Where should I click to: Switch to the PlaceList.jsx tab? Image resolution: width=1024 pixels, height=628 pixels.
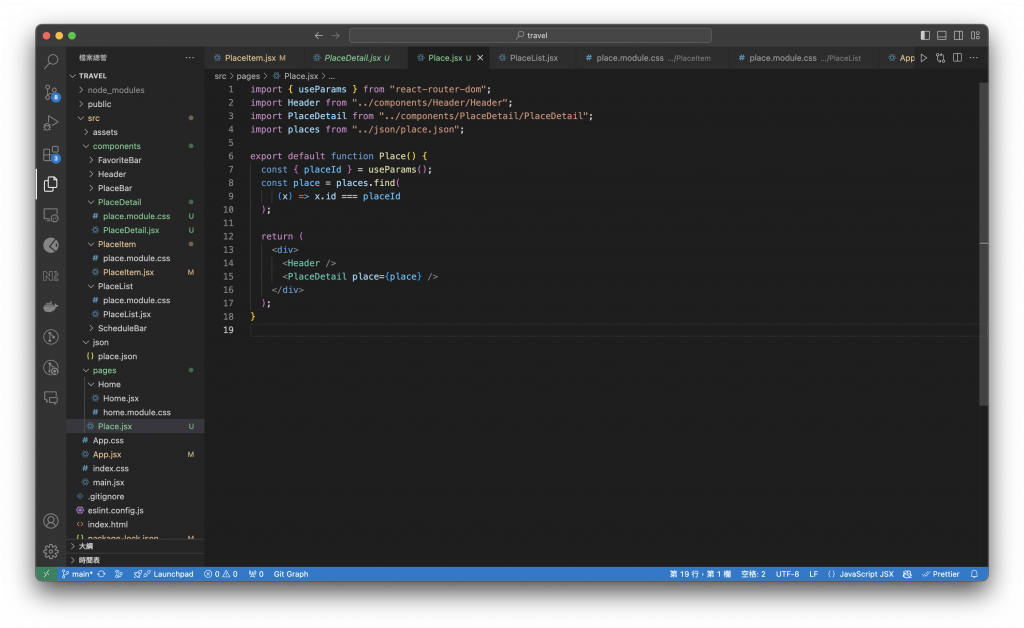tap(534, 58)
